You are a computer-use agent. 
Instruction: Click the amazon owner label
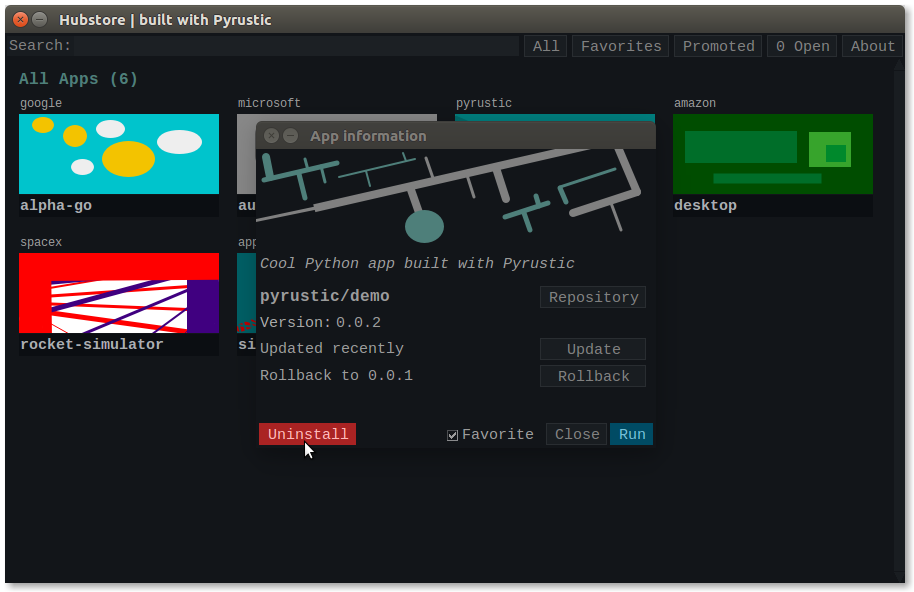pyautogui.click(x=695, y=103)
